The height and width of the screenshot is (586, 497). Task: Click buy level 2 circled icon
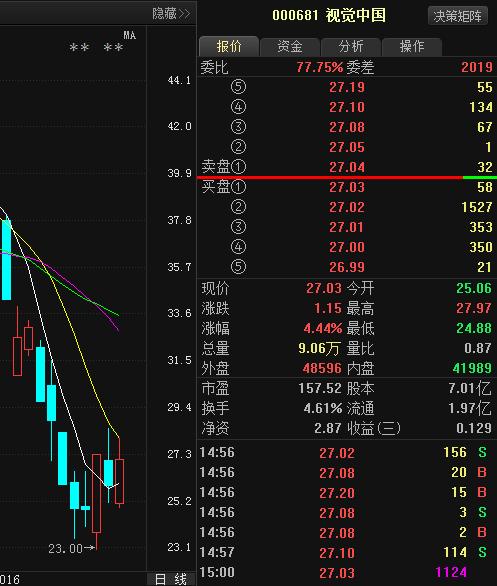click(238, 207)
